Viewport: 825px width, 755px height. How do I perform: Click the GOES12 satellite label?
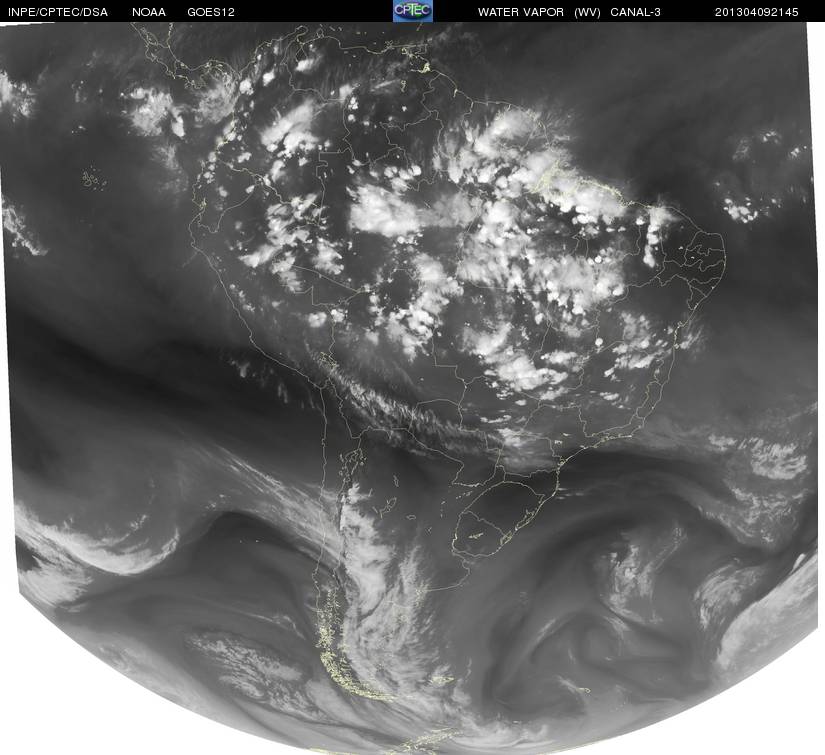tap(211, 12)
